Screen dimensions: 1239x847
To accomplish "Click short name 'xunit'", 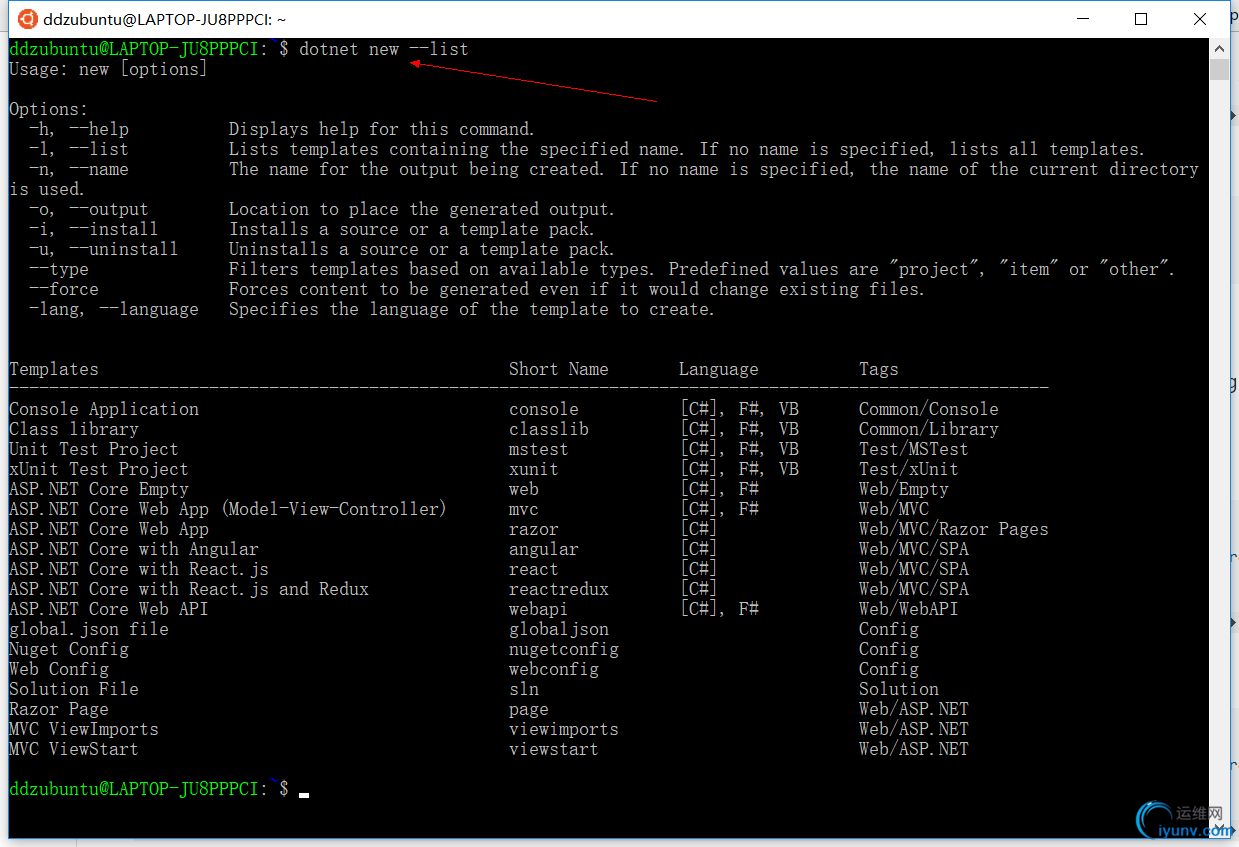I will coord(534,469).
